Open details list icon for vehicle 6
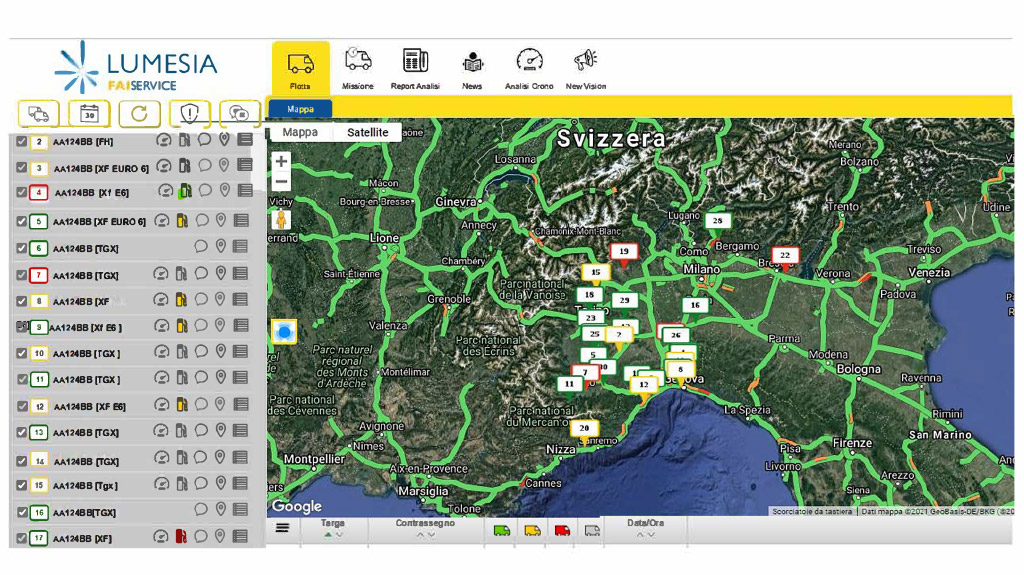1024x575 pixels. click(240, 246)
